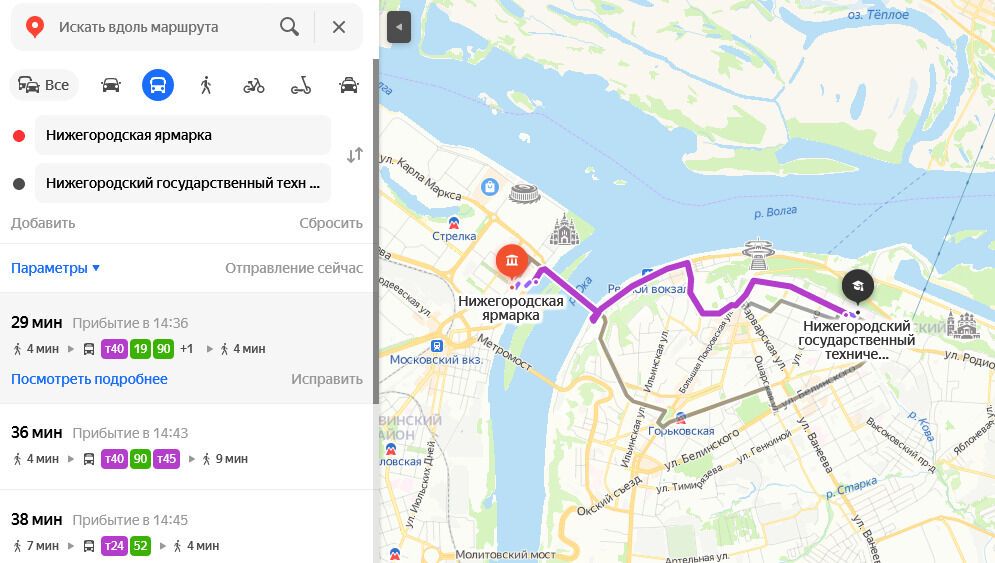Toggle the Все route modes option
Viewport: 995px width, 563px height.
click(x=44, y=85)
